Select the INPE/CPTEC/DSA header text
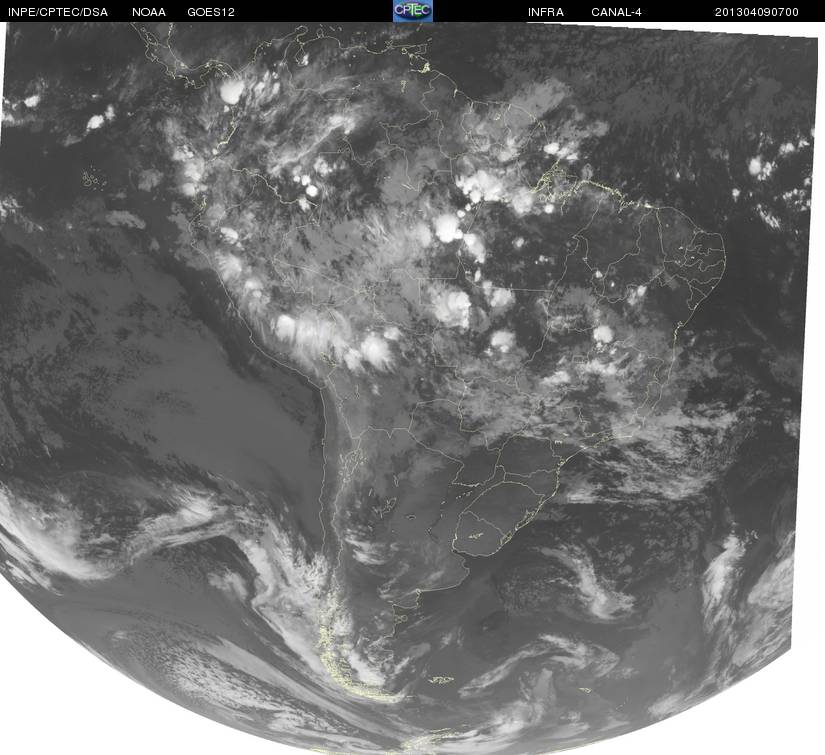Screen dimensions: 825x755 (x=58, y=12)
